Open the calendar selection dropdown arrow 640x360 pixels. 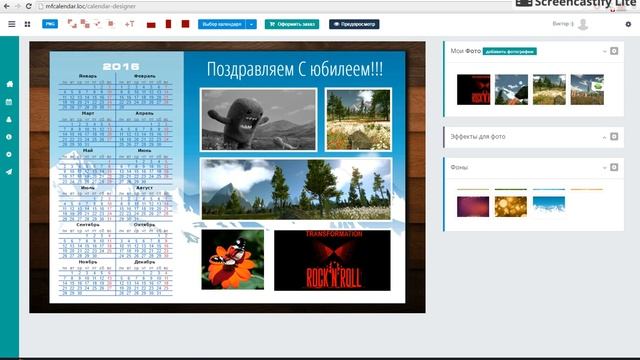251,24
